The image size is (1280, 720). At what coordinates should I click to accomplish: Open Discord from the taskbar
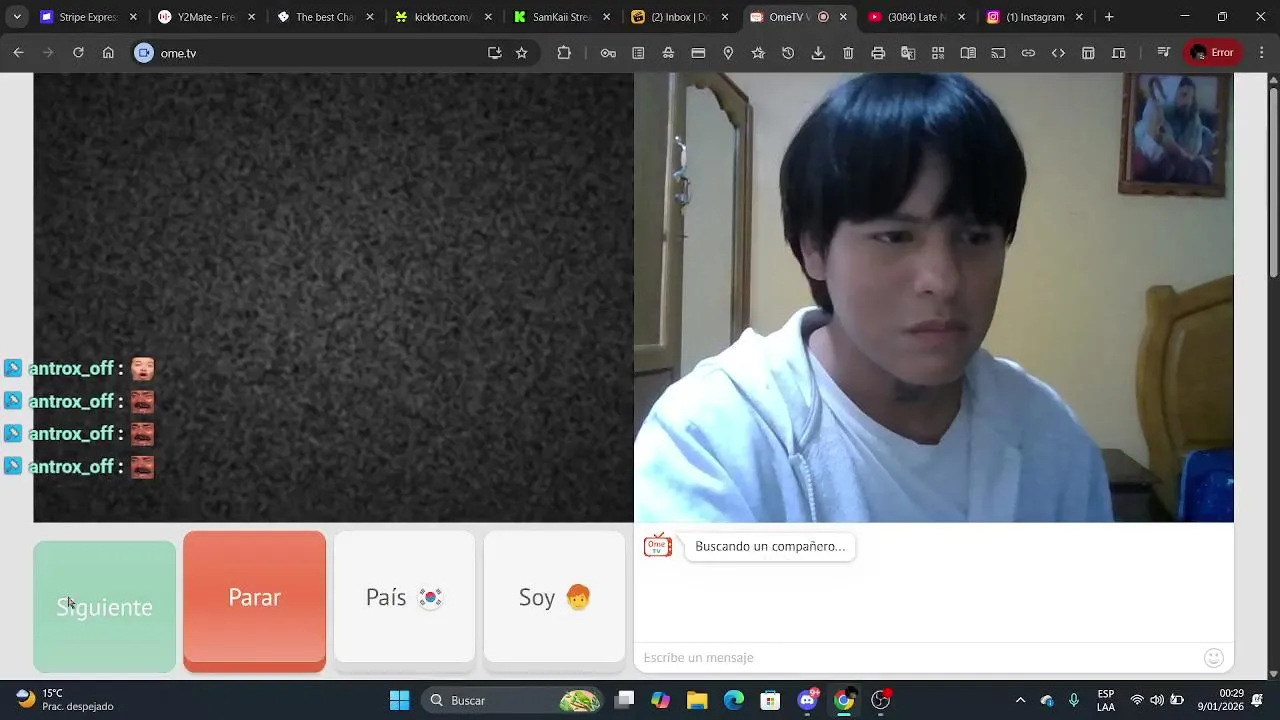pos(807,700)
